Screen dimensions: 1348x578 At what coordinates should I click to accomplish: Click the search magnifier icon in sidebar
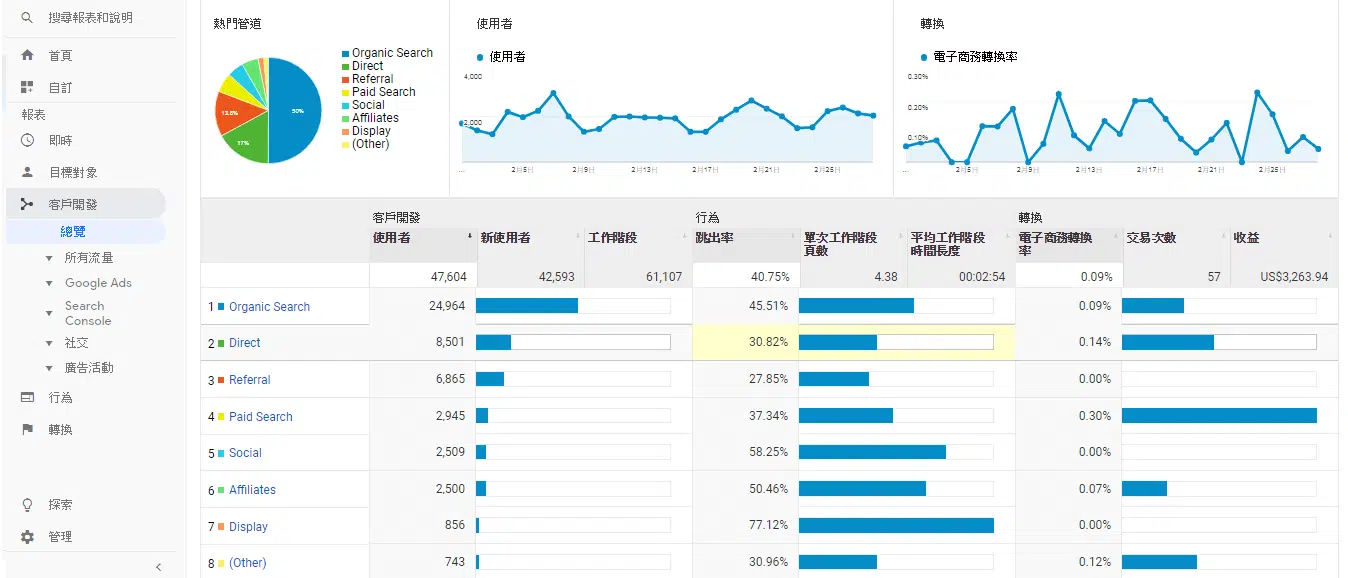27,18
